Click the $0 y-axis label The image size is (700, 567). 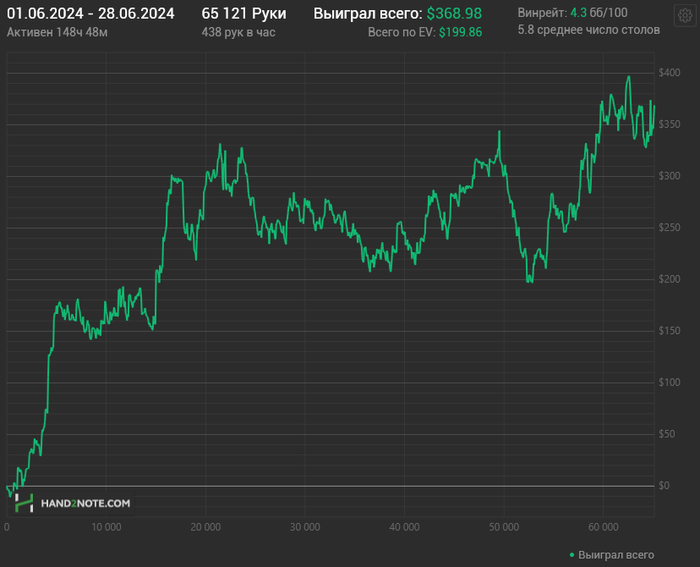tap(664, 486)
